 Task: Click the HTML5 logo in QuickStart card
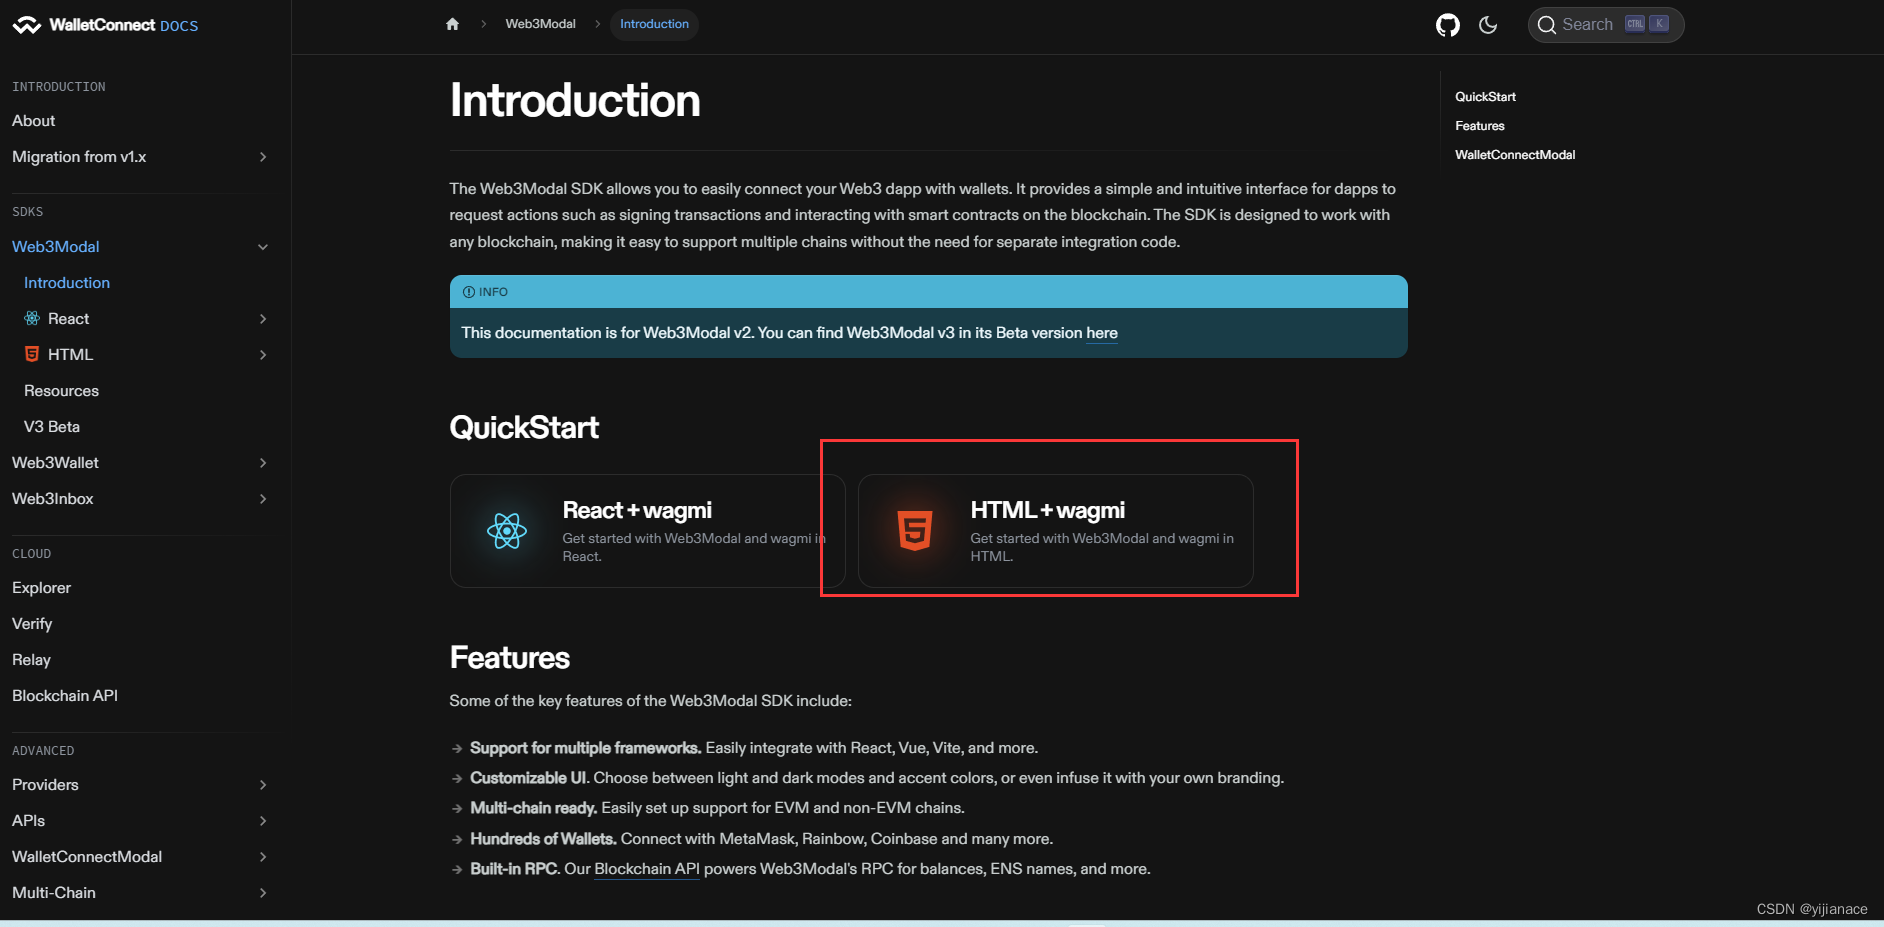pos(915,531)
